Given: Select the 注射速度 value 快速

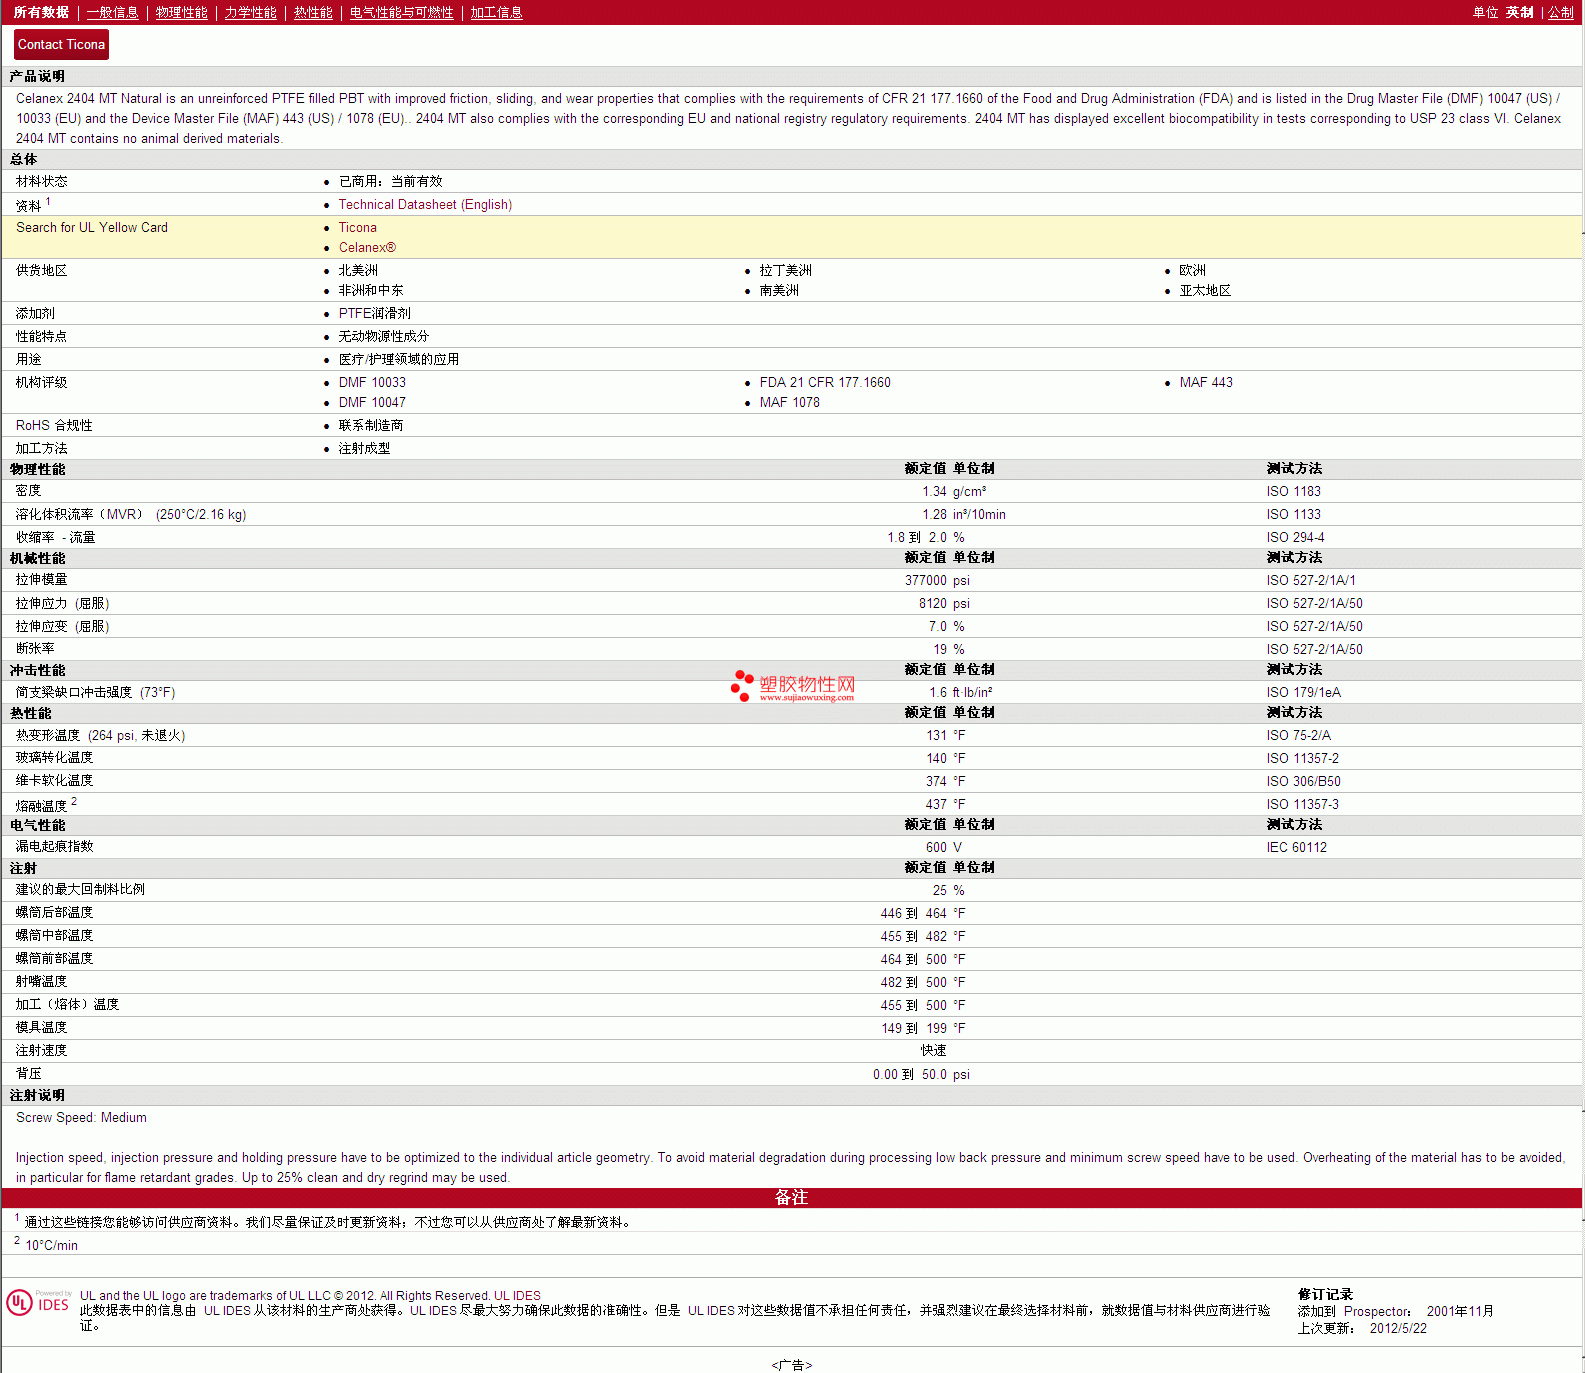Looking at the screenshot, I should (x=933, y=1050).
